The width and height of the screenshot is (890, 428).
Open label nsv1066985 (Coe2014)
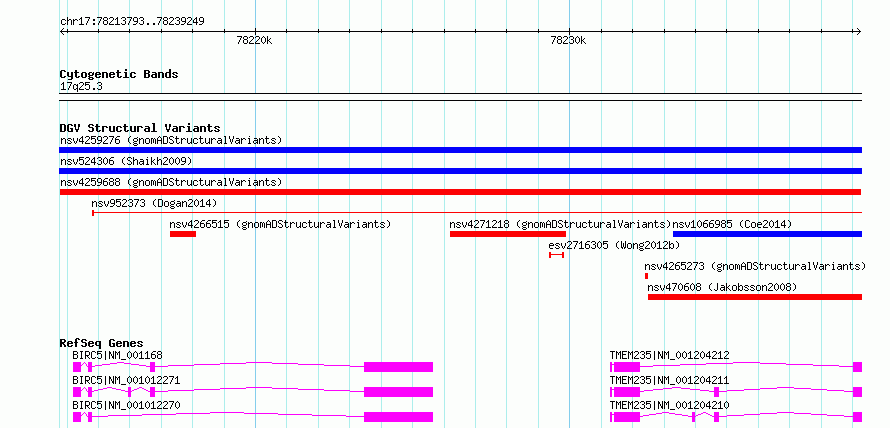[x=732, y=224]
